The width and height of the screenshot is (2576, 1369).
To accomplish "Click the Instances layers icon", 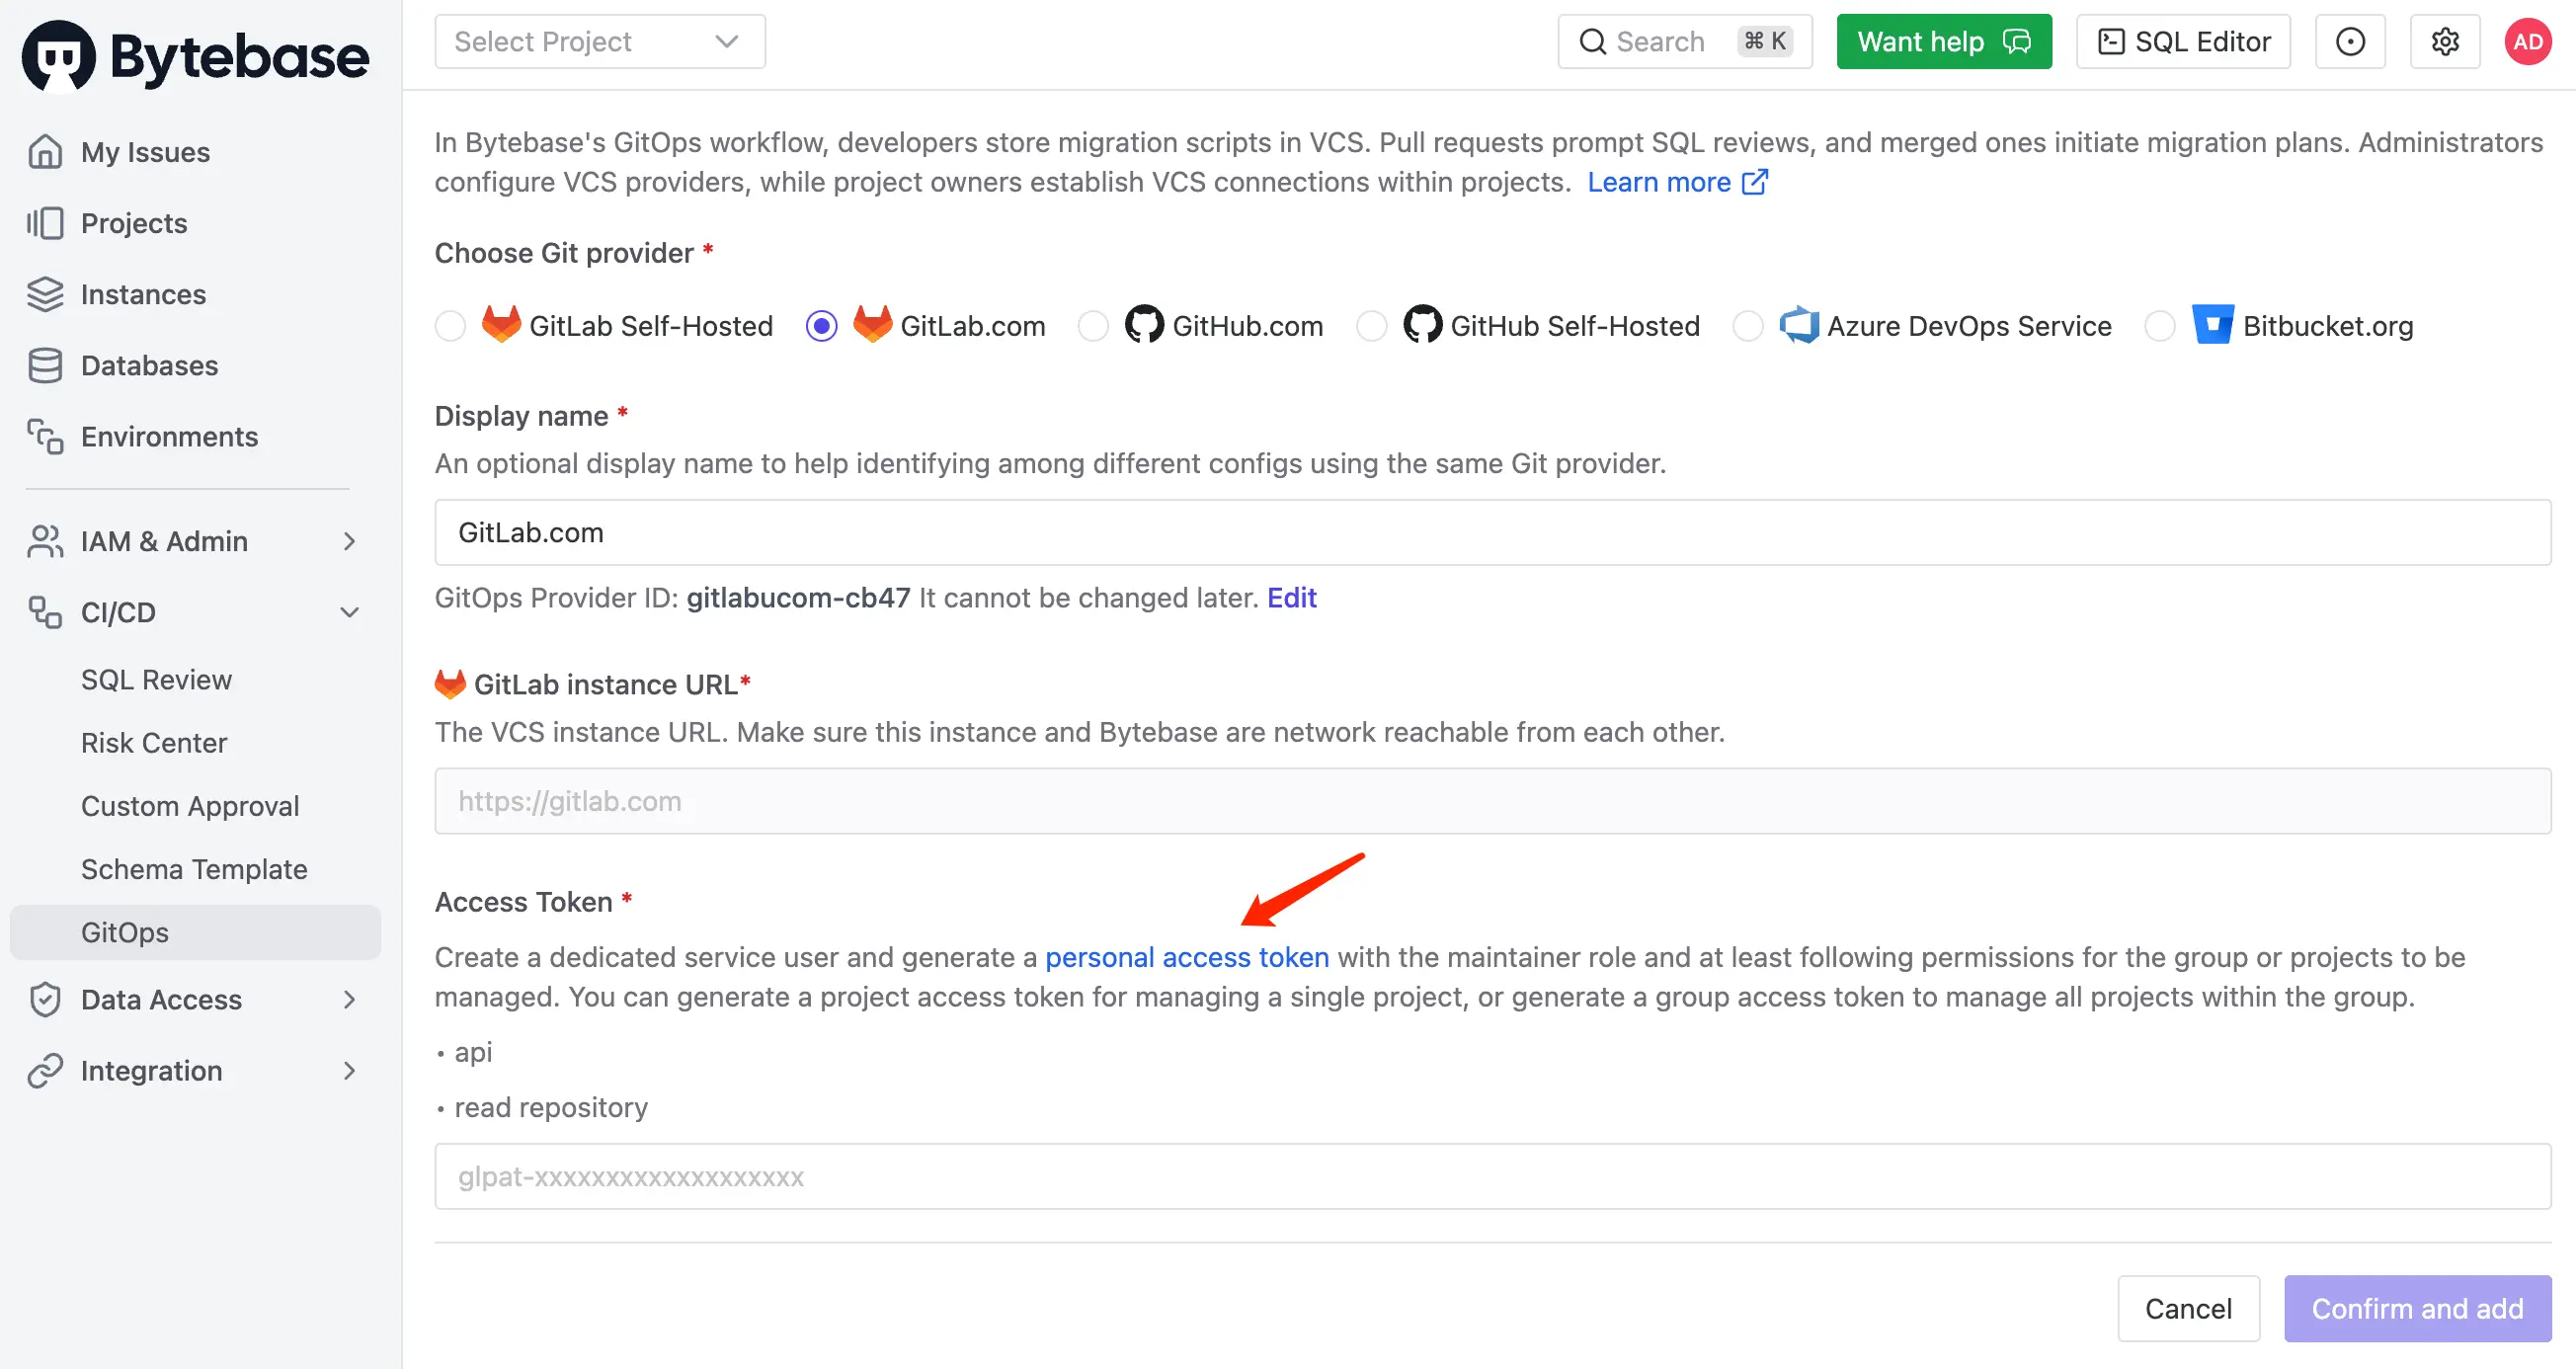I will (45, 294).
